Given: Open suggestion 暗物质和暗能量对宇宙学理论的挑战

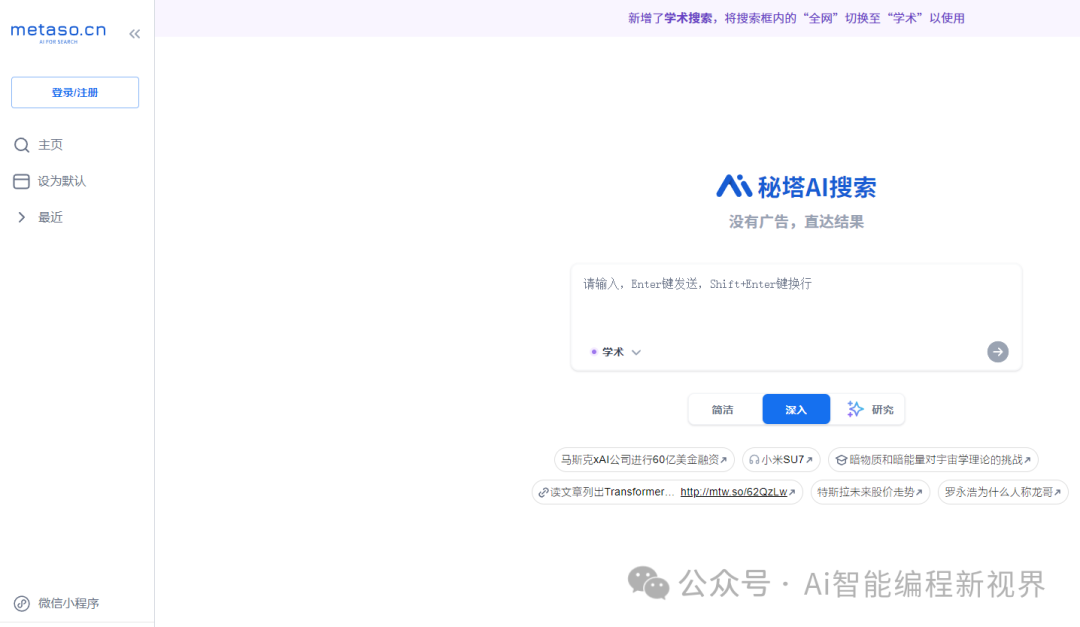Looking at the screenshot, I should tap(933, 460).
